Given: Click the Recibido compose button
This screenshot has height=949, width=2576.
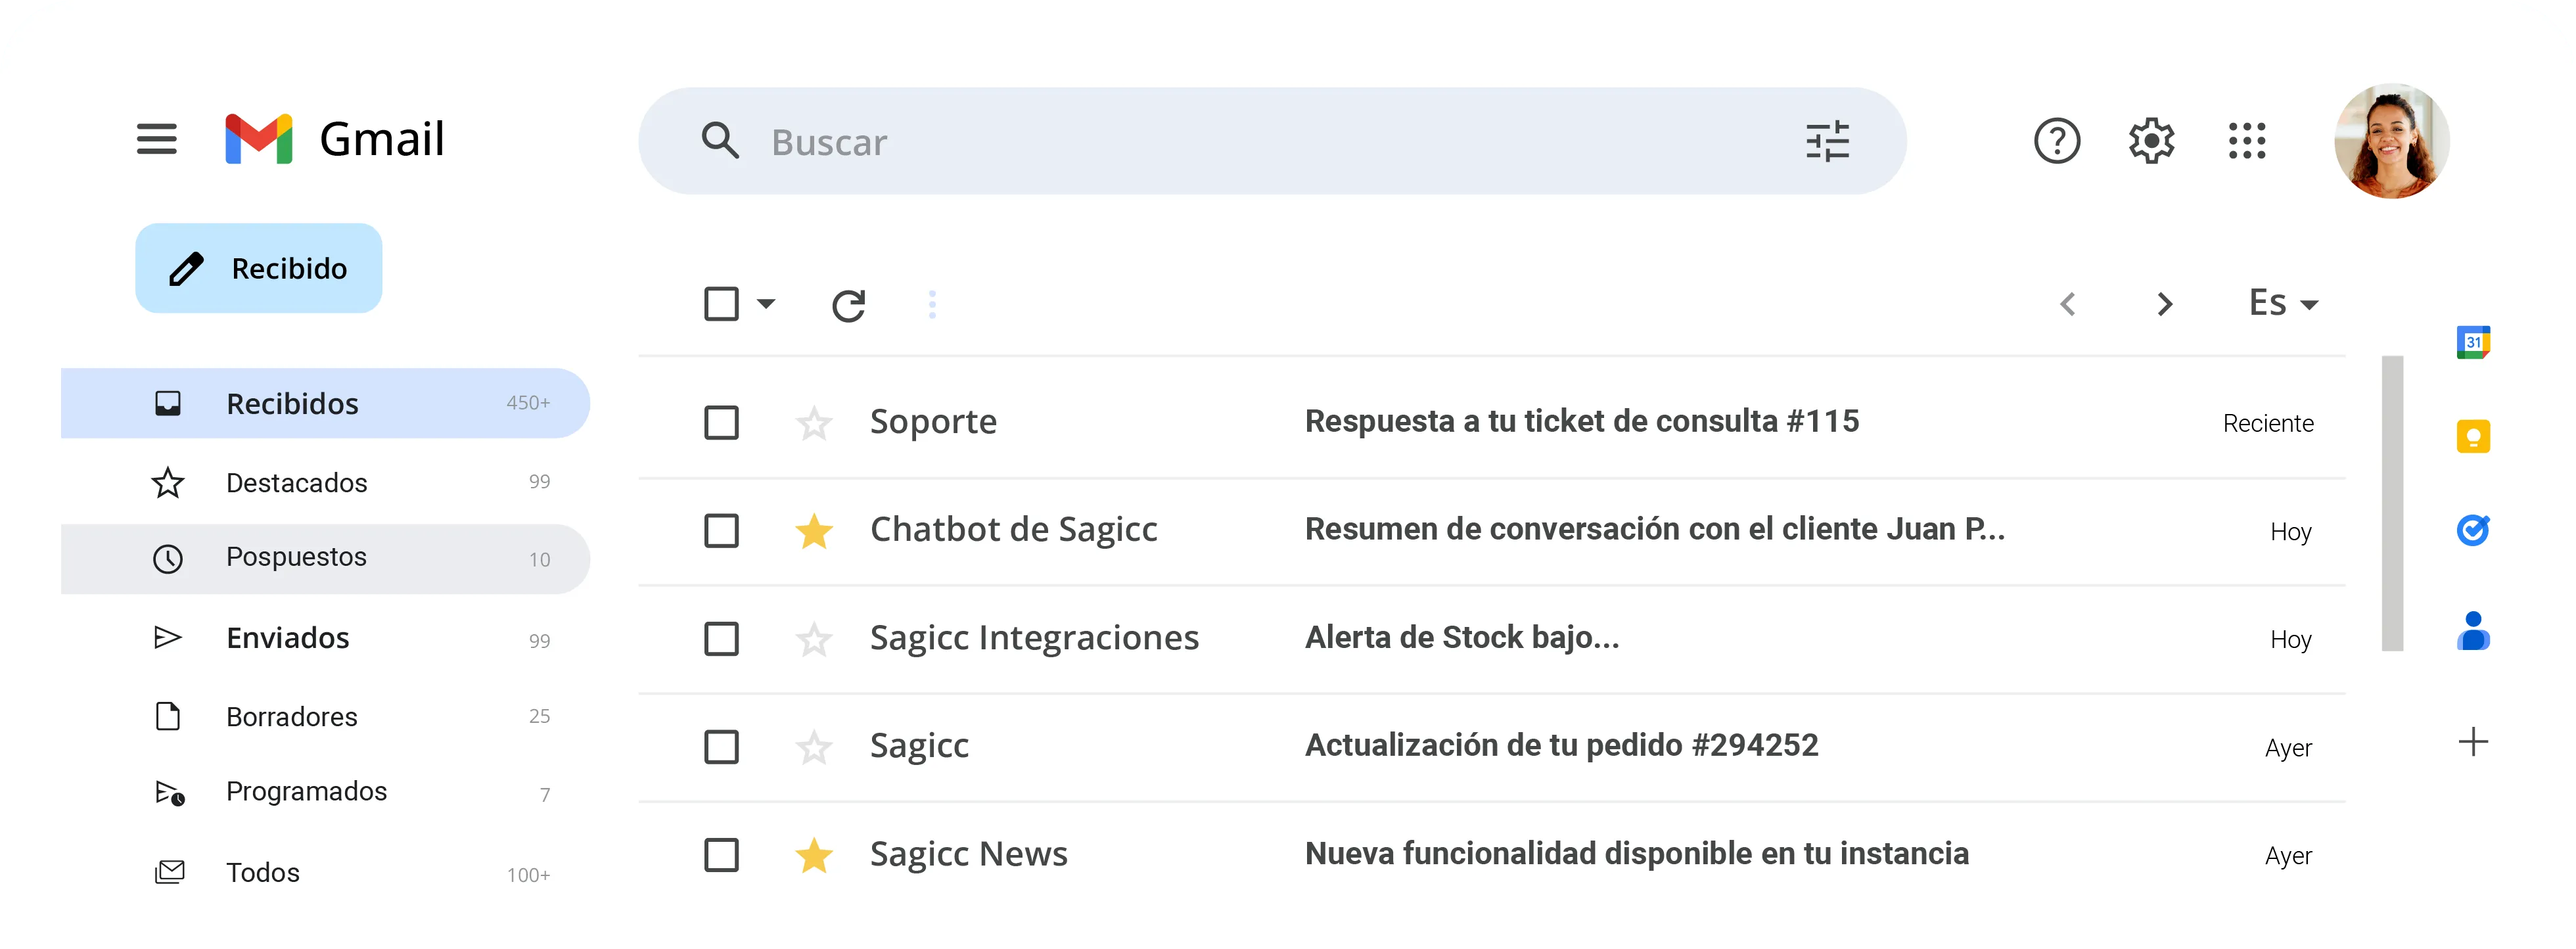Looking at the screenshot, I should [x=258, y=267].
